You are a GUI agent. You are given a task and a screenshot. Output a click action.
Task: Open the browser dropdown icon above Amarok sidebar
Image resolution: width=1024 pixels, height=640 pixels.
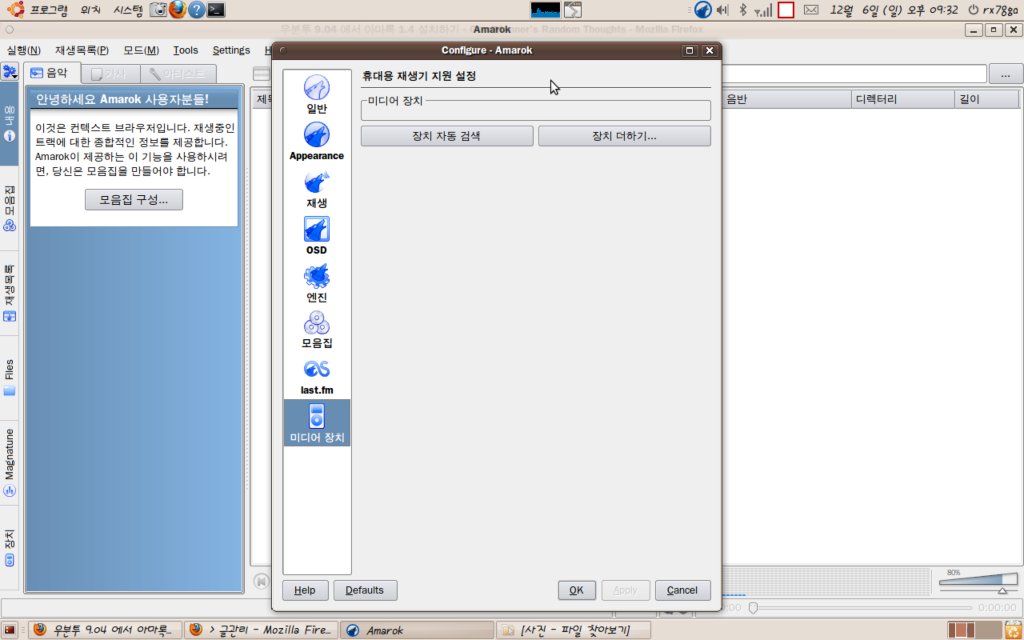(x=9, y=72)
